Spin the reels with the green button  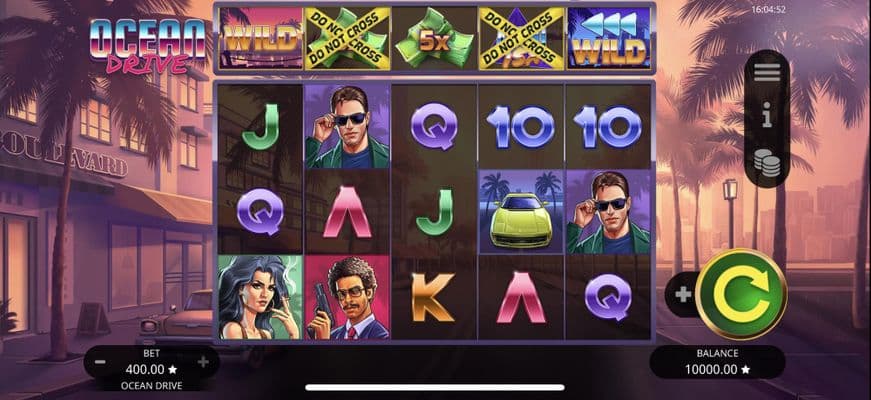click(x=740, y=294)
